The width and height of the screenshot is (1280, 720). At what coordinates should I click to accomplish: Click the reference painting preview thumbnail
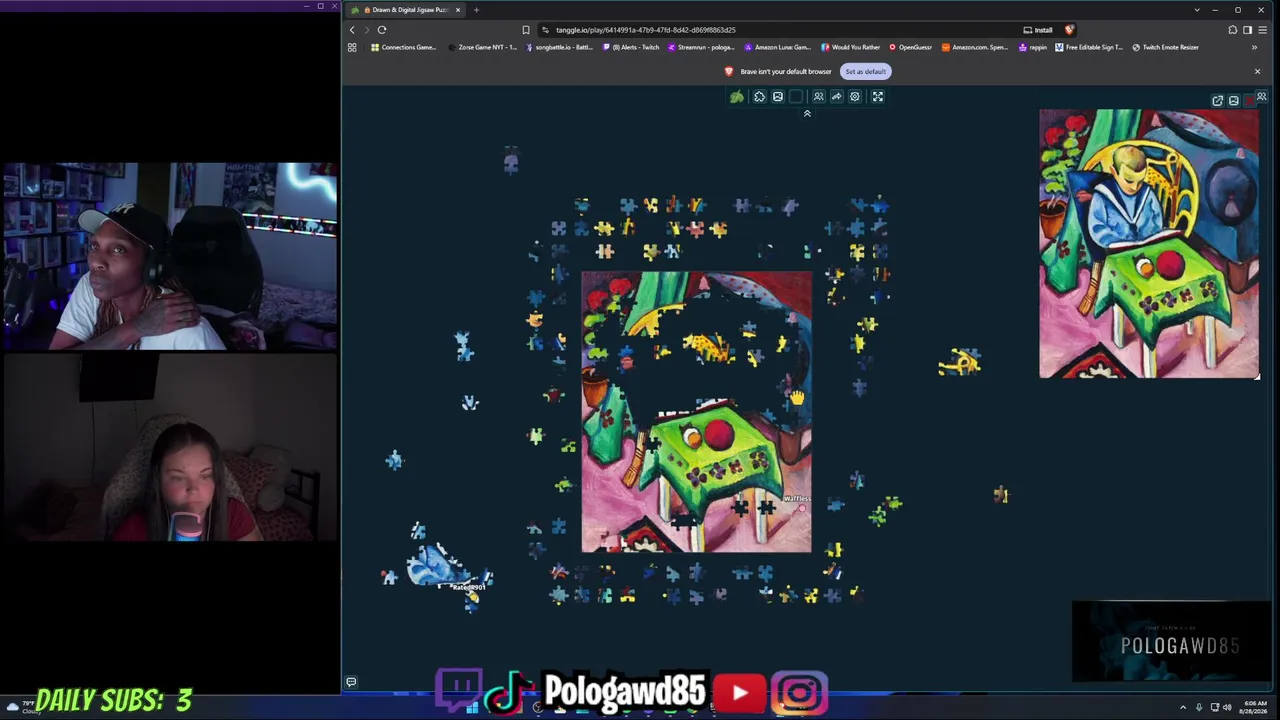(1149, 244)
